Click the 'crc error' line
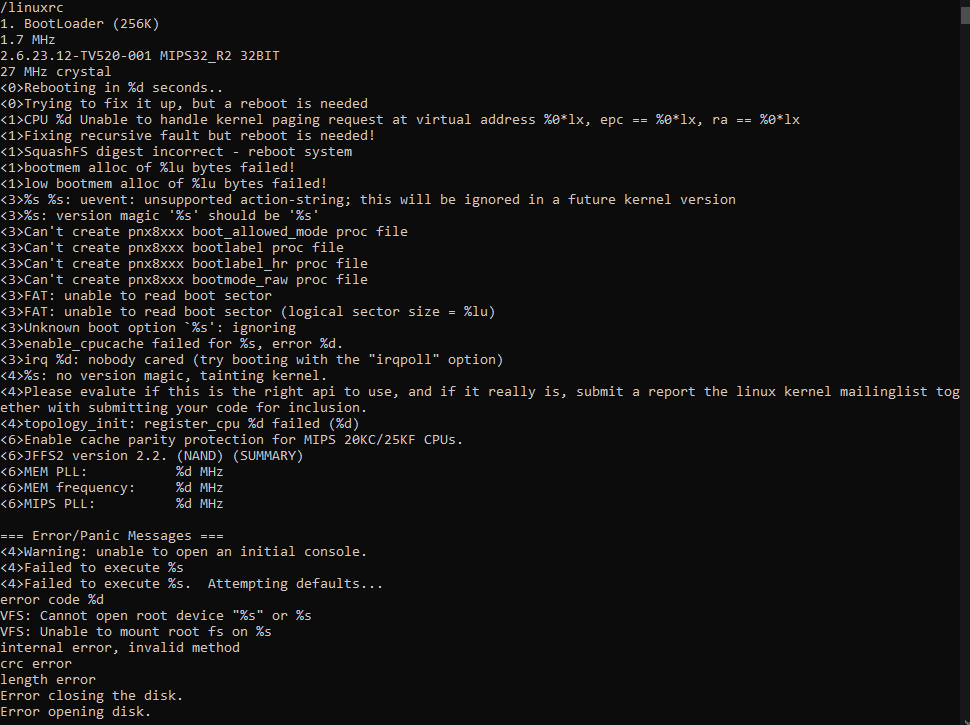Viewport: 970px width, 725px height. (36, 664)
